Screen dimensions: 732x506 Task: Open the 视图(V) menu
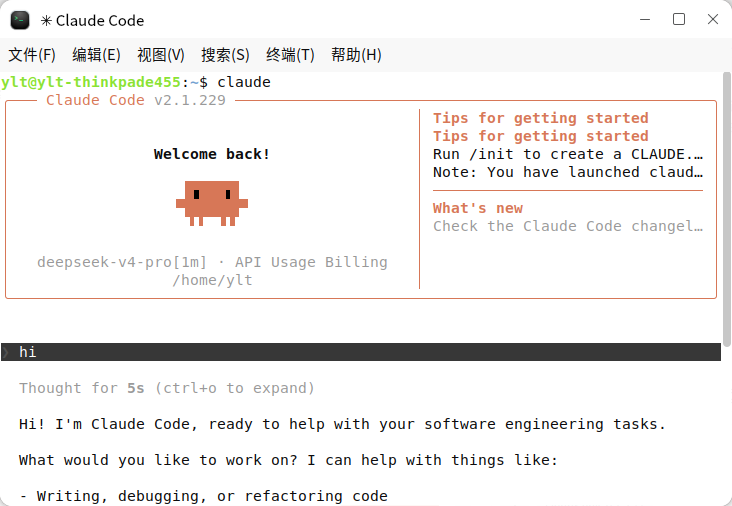click(x=161, y=55)
